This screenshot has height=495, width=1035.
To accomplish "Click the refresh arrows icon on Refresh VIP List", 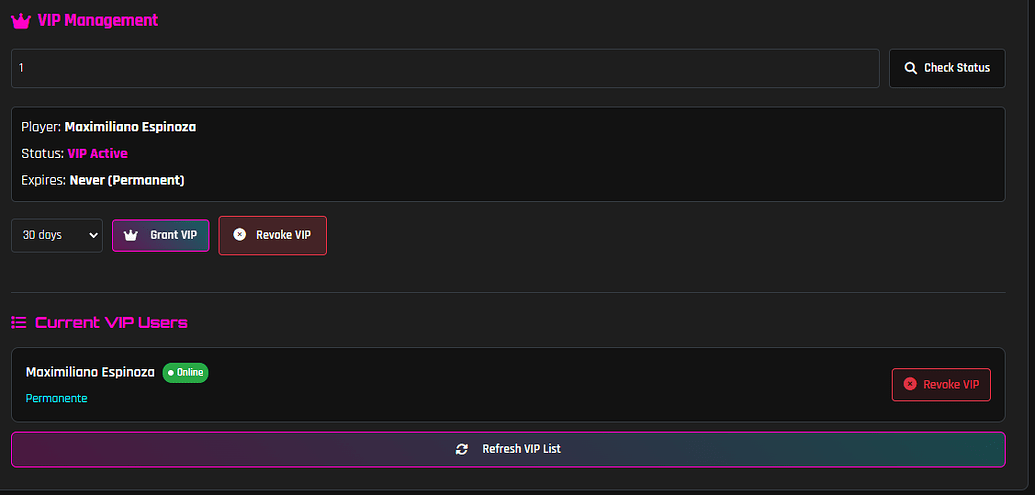I will 461,449.
